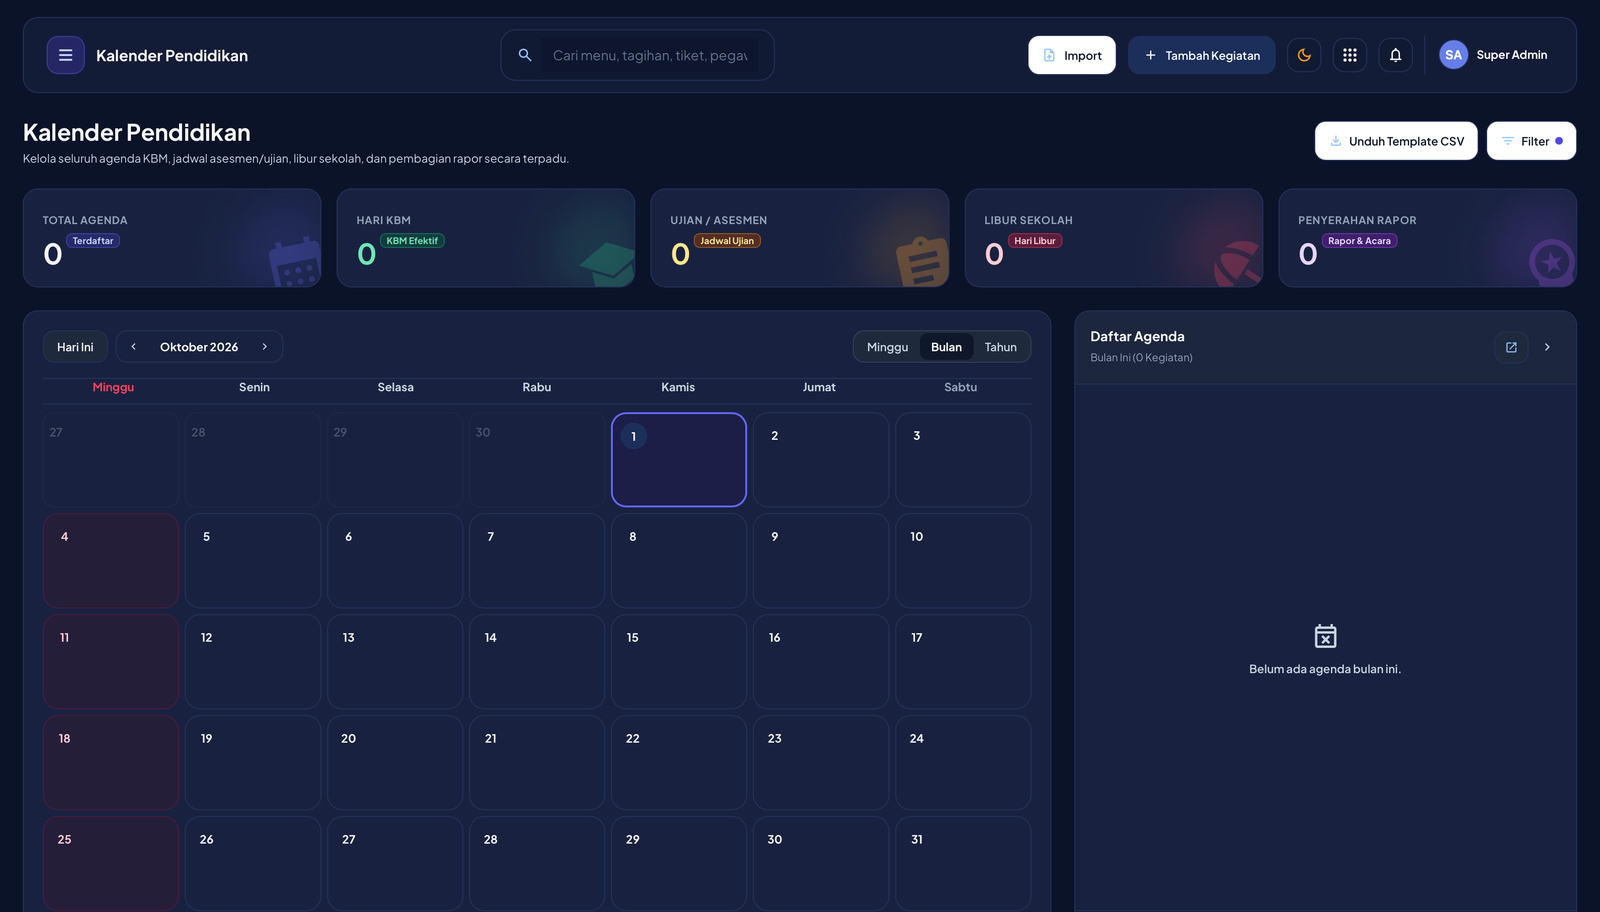Select October 31 date cell
This screenshot has height=912, width=1600.
point(963,863)
